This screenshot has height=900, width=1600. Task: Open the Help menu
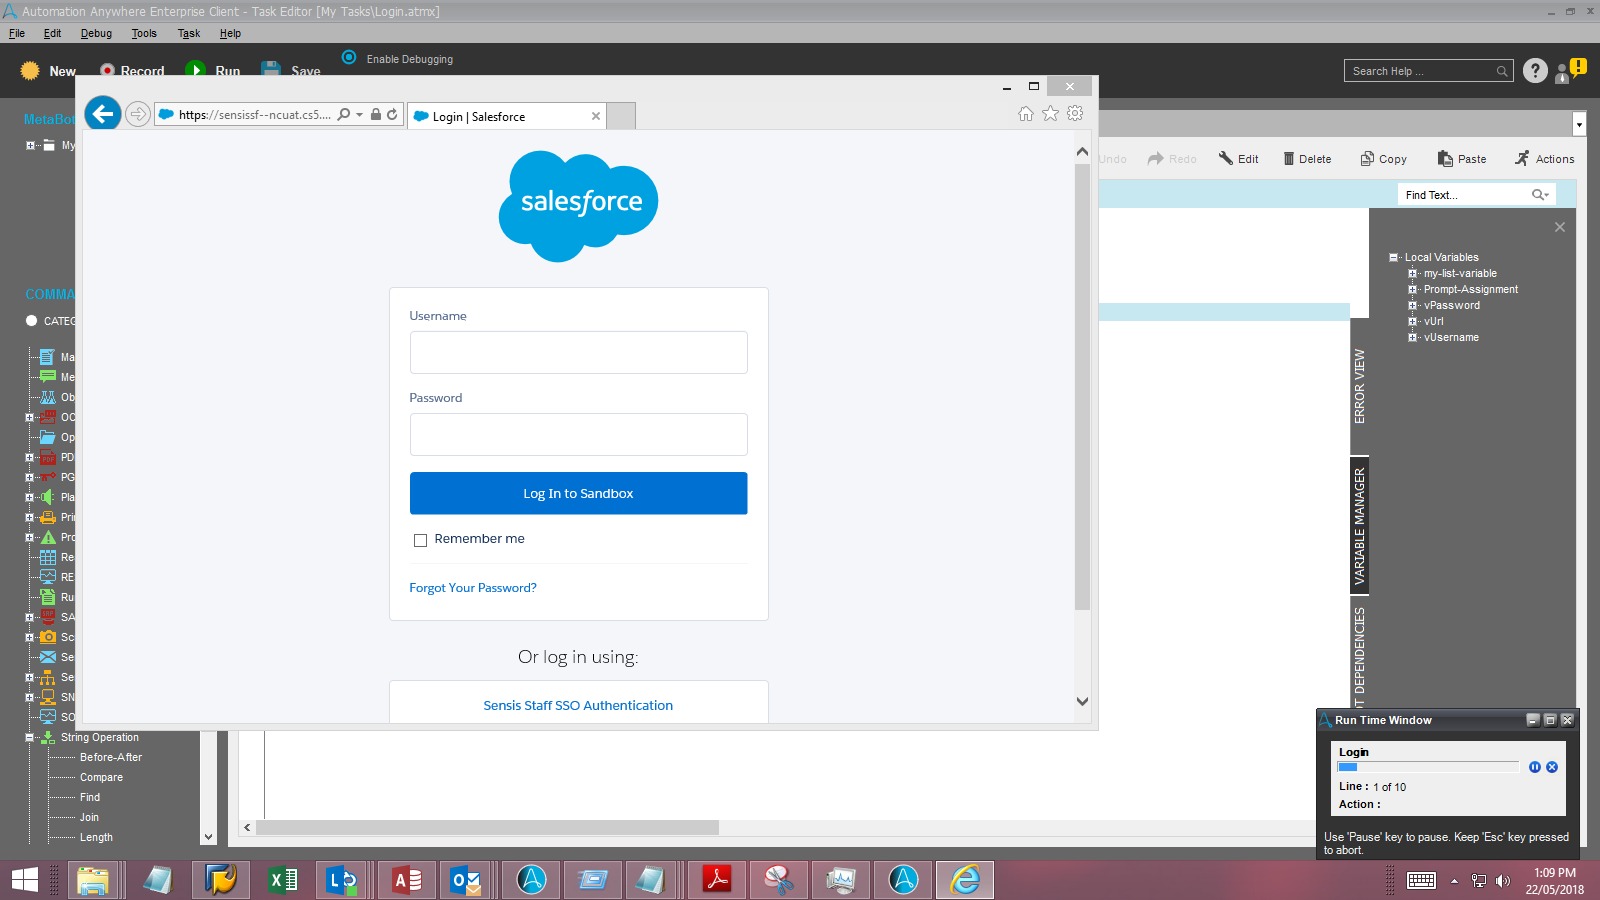click(x=230, y=33)
